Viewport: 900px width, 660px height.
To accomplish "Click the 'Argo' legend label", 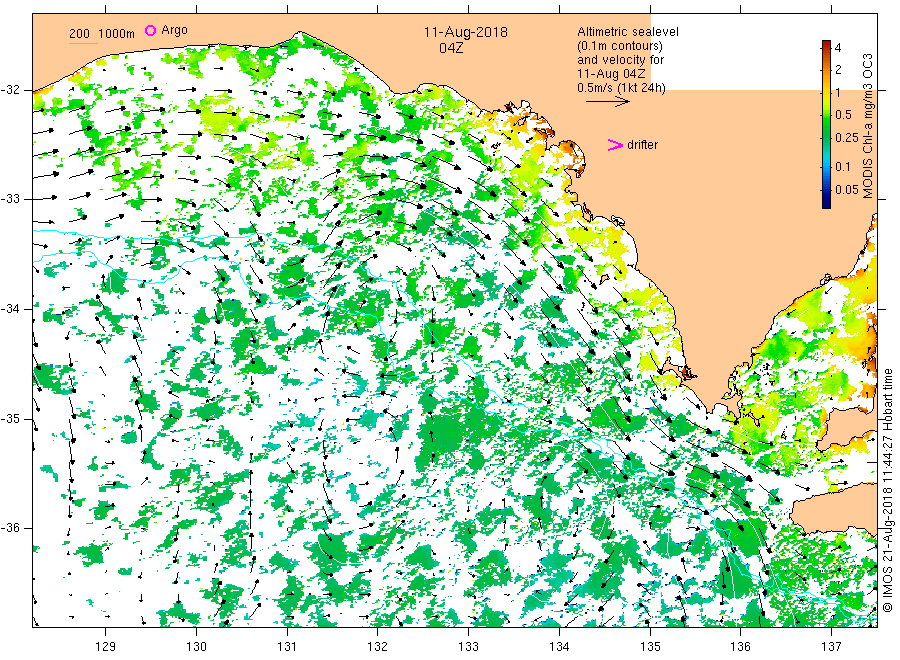I will click(174, 30).
